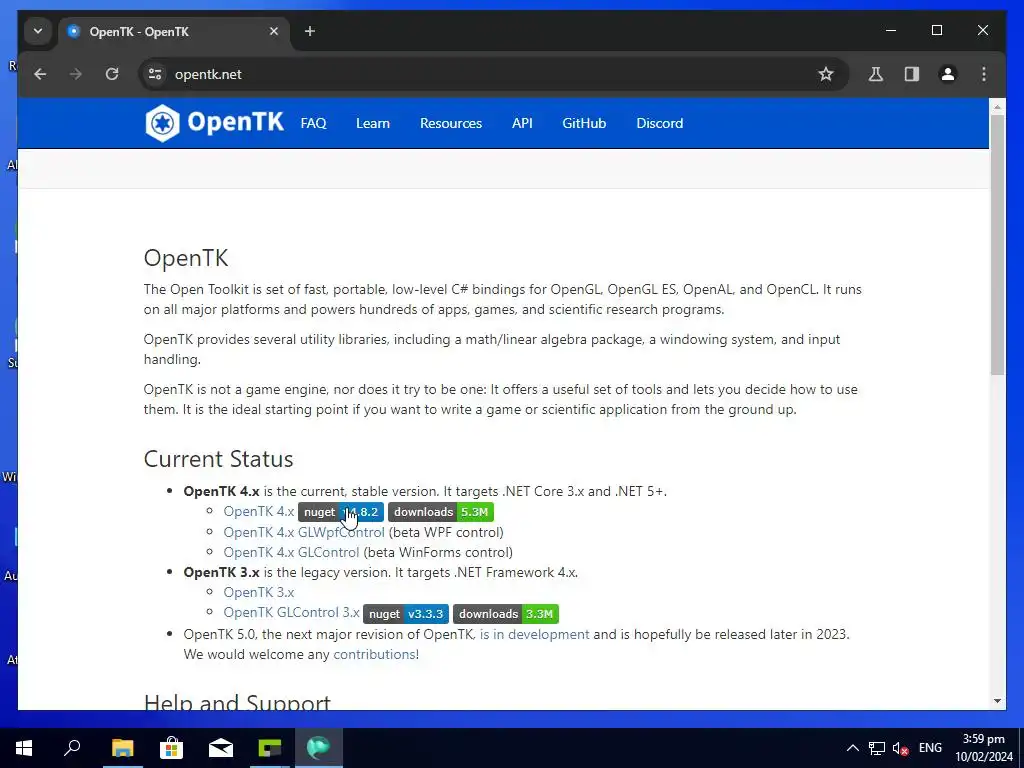The height and width of the screenshot is (768, 1024).
Task: Open the Windows Start menu
Action: point(24,748)
